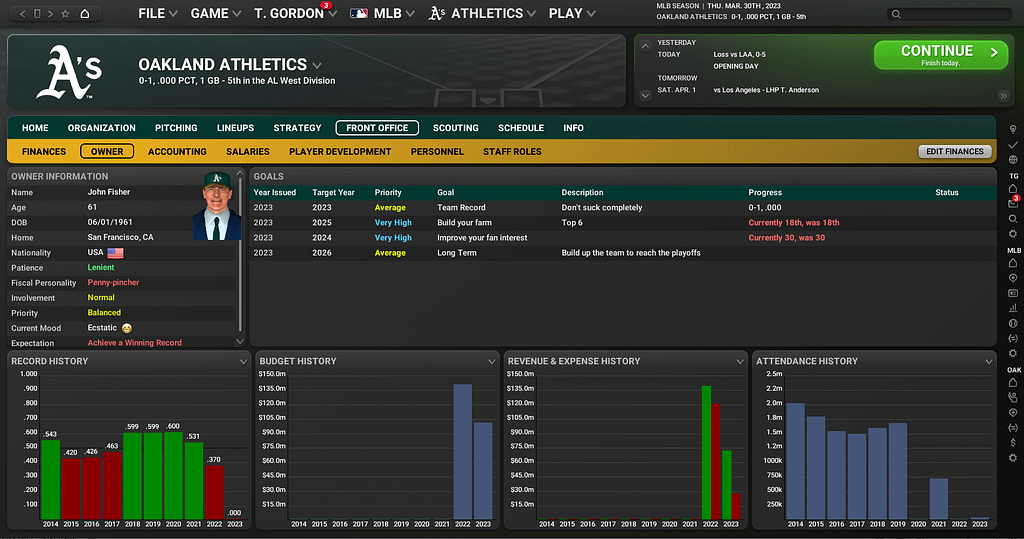Click the diamond field icon under OAK
This screenshot has width=1024, height=539.
[x=1013, y=413]
